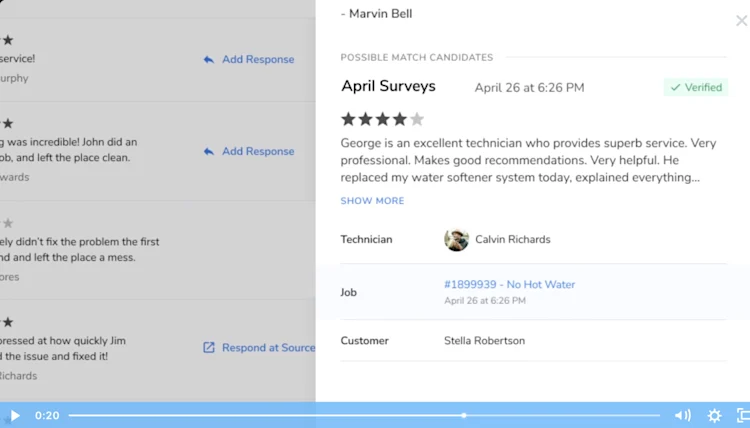Viewport: 750px width, 428px height.
Task: Click the George review text
Action: coord(529,160)
